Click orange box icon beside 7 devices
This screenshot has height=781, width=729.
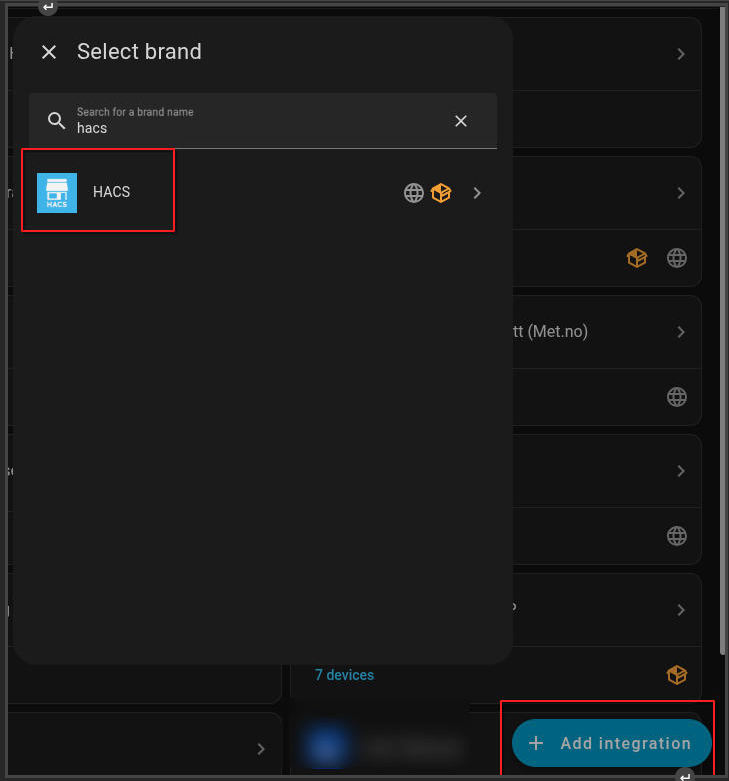pyautogui.click(x=677, y=675)
